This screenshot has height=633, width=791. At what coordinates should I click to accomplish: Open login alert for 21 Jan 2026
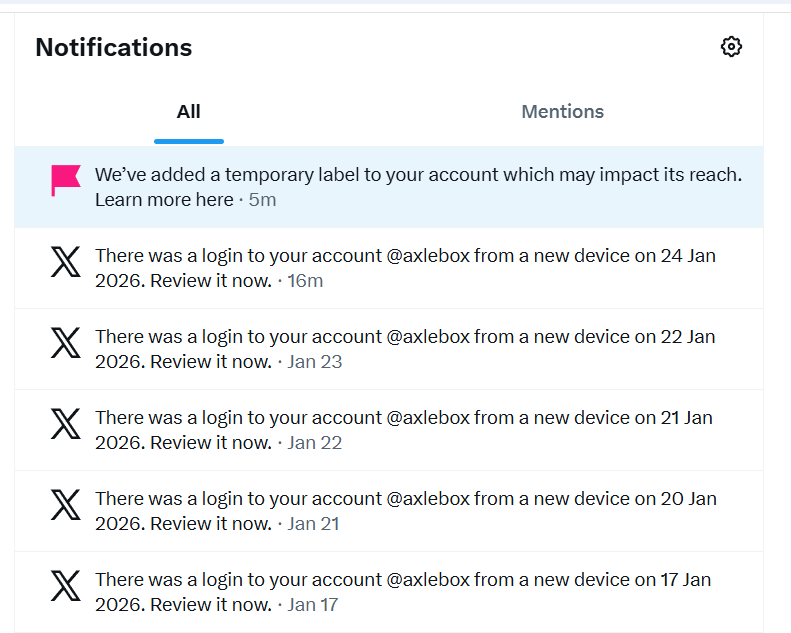click(389, 430)
